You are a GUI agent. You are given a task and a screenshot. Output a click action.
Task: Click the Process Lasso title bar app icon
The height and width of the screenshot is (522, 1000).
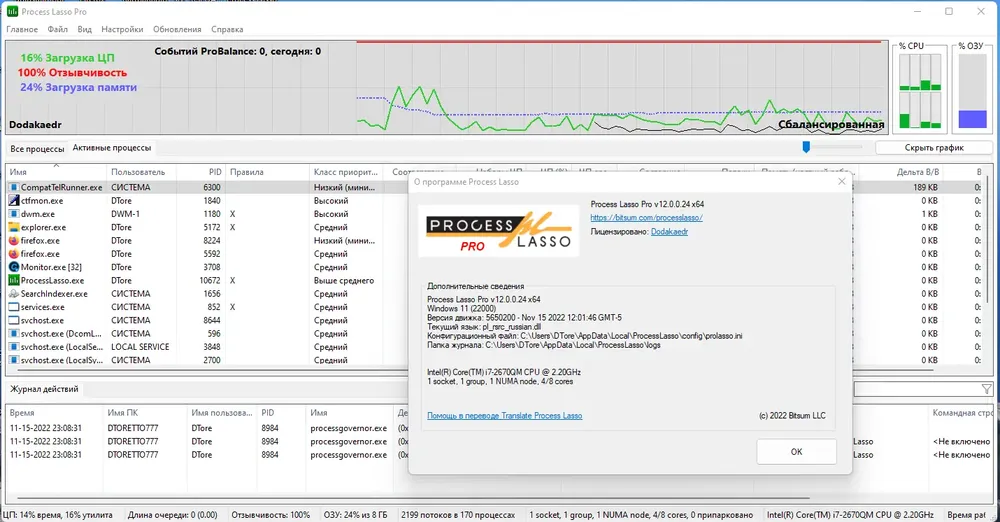click(12, 11)
